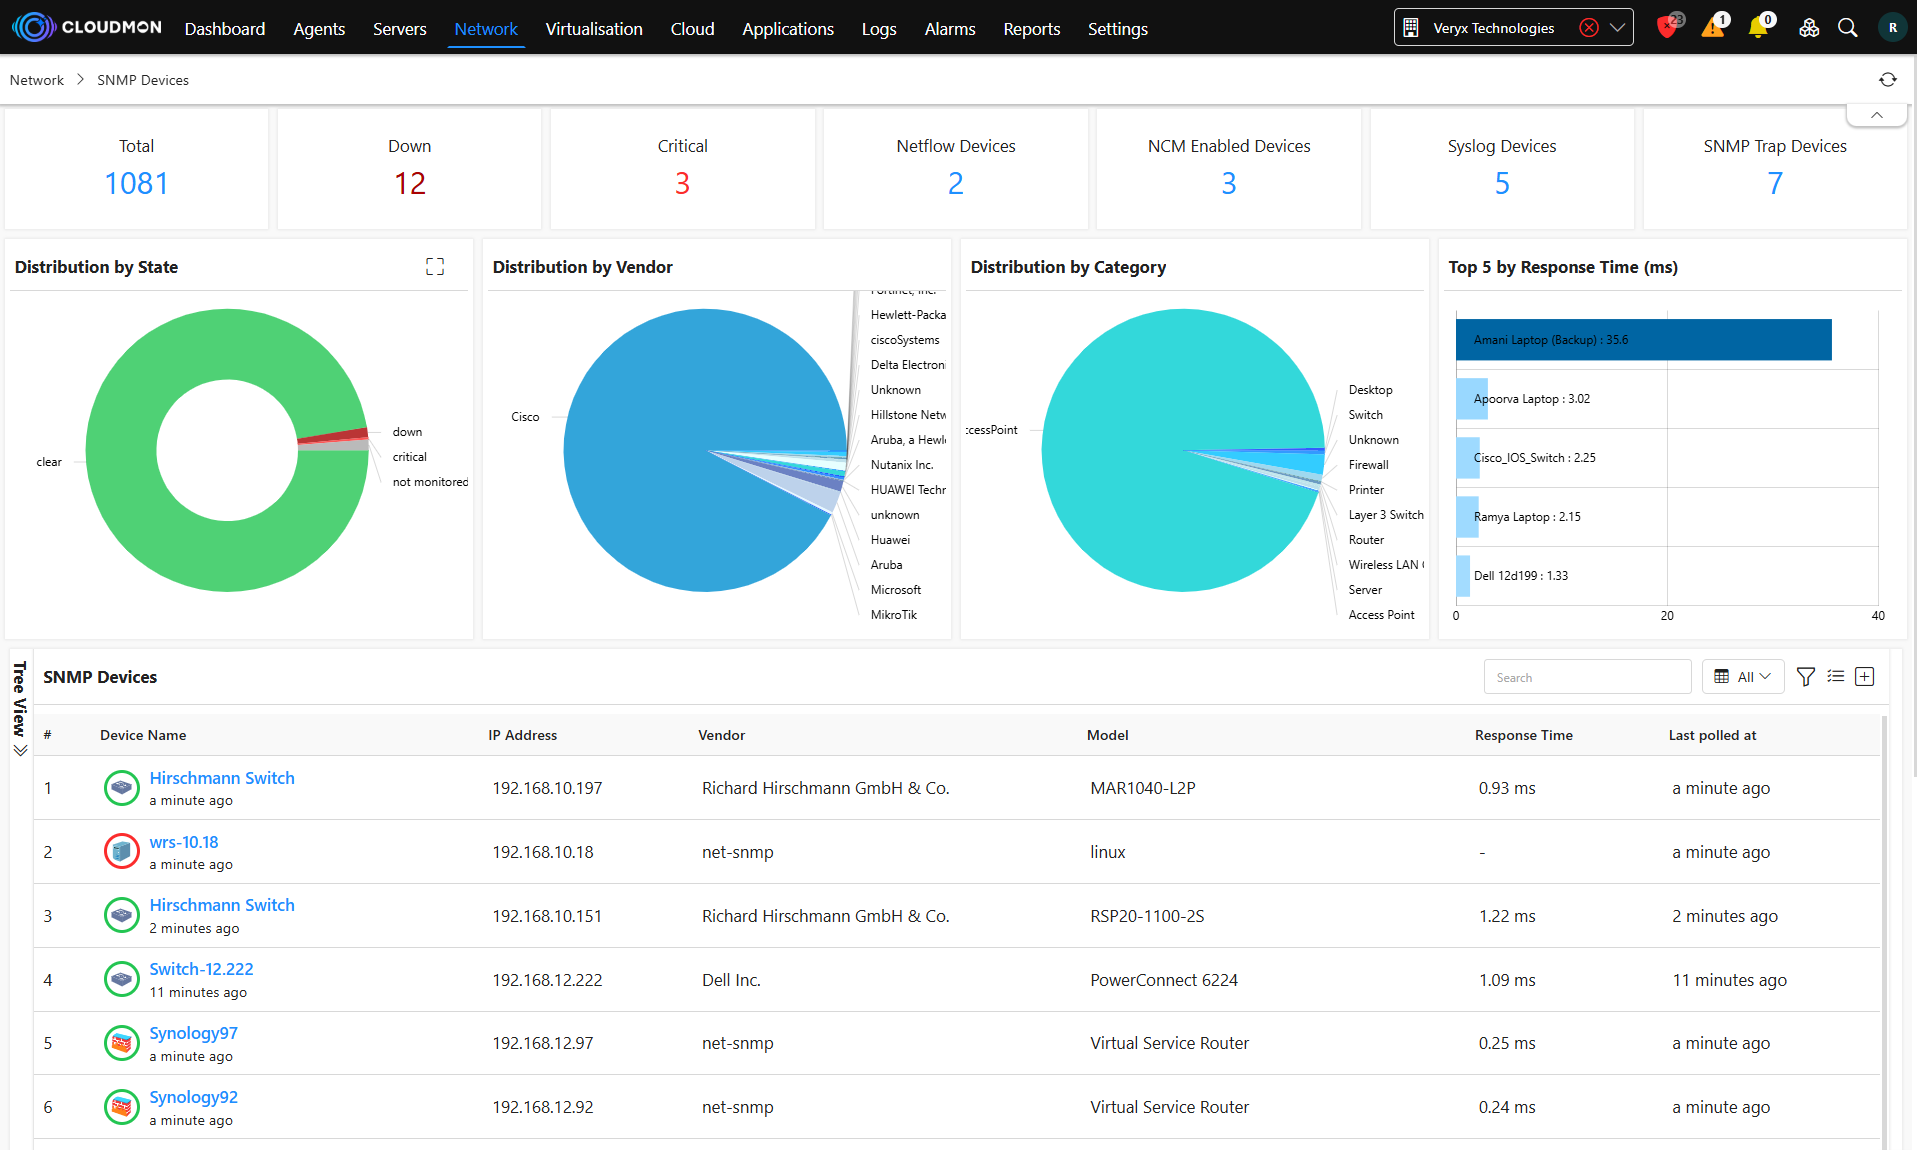
Task: Open the filter funnel for SNMP Devices
Action: (x=1805, y=677)
